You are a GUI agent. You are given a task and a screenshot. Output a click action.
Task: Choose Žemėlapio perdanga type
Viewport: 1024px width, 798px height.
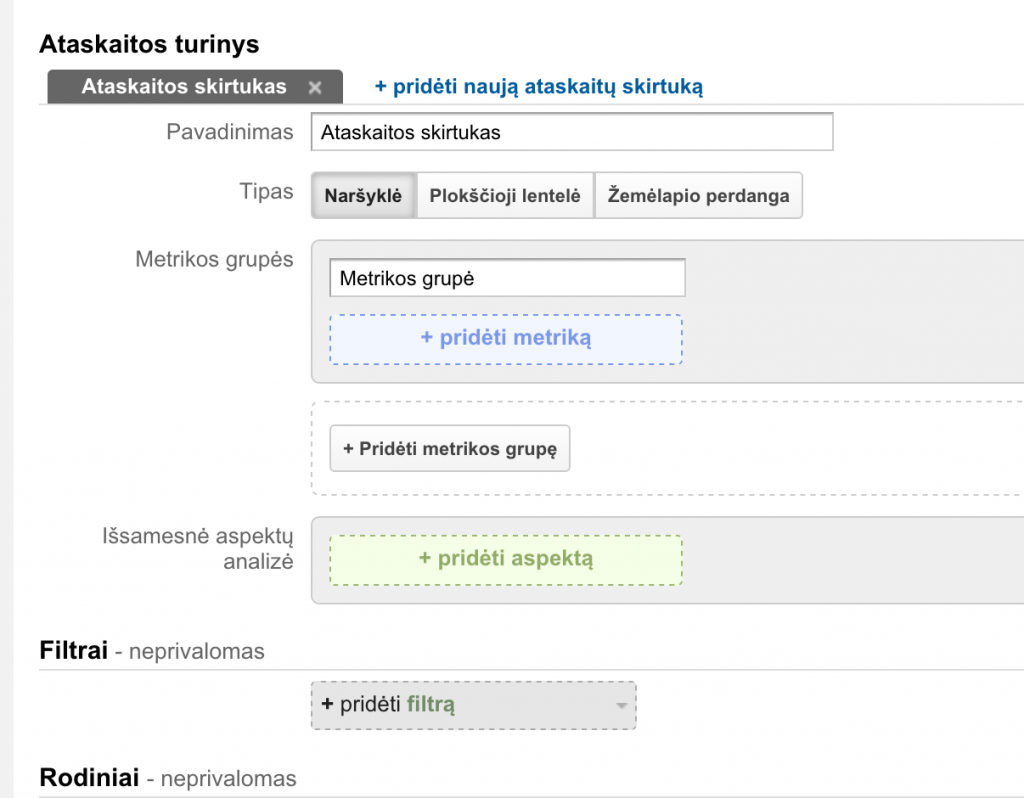coord(698,196)
